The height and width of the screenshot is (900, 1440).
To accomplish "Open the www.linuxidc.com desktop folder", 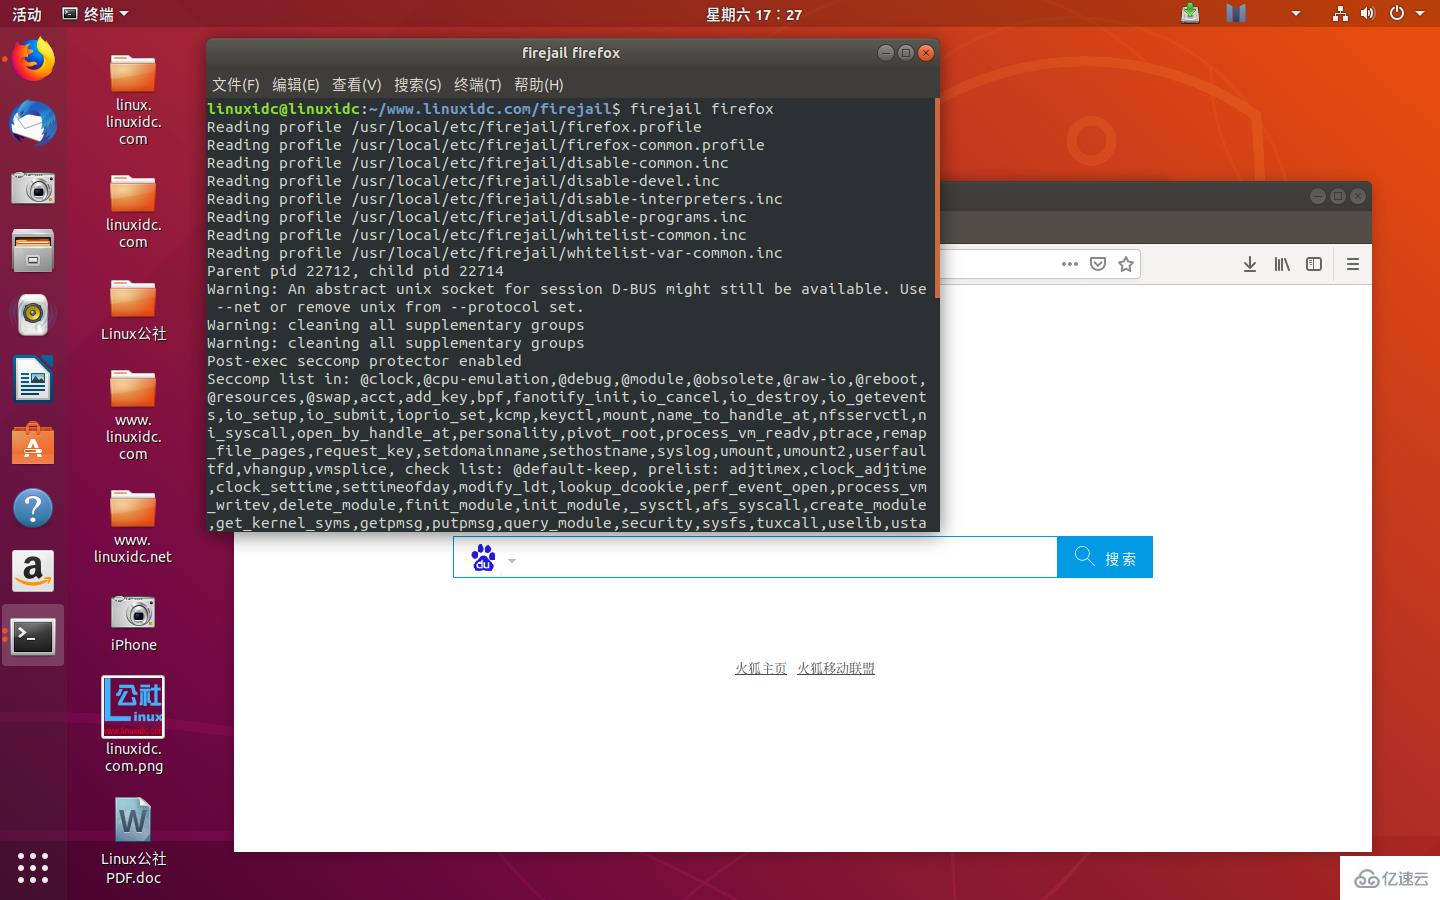I will 133,414.
